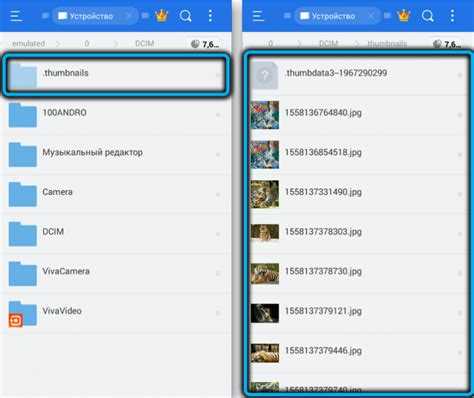Open hamburger menu in left panel
Image resolution: width=474 pixels, height=398 pixels.
point(16,16)
